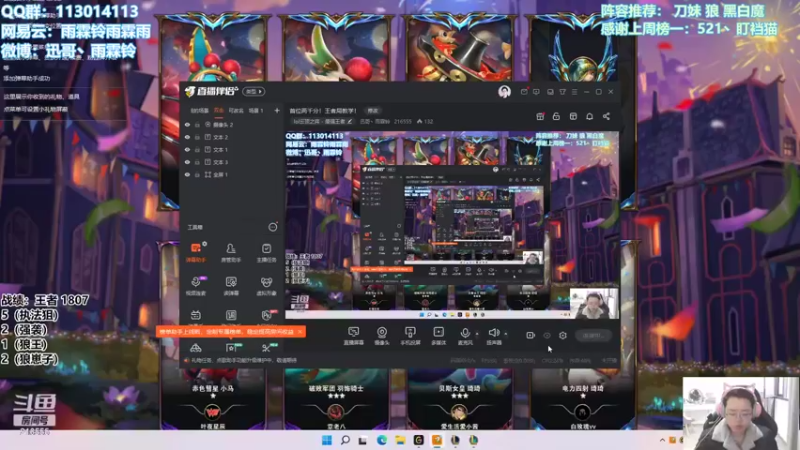
Task: Hide the 全屏 1 source layer
Action: tap(187, 174)
